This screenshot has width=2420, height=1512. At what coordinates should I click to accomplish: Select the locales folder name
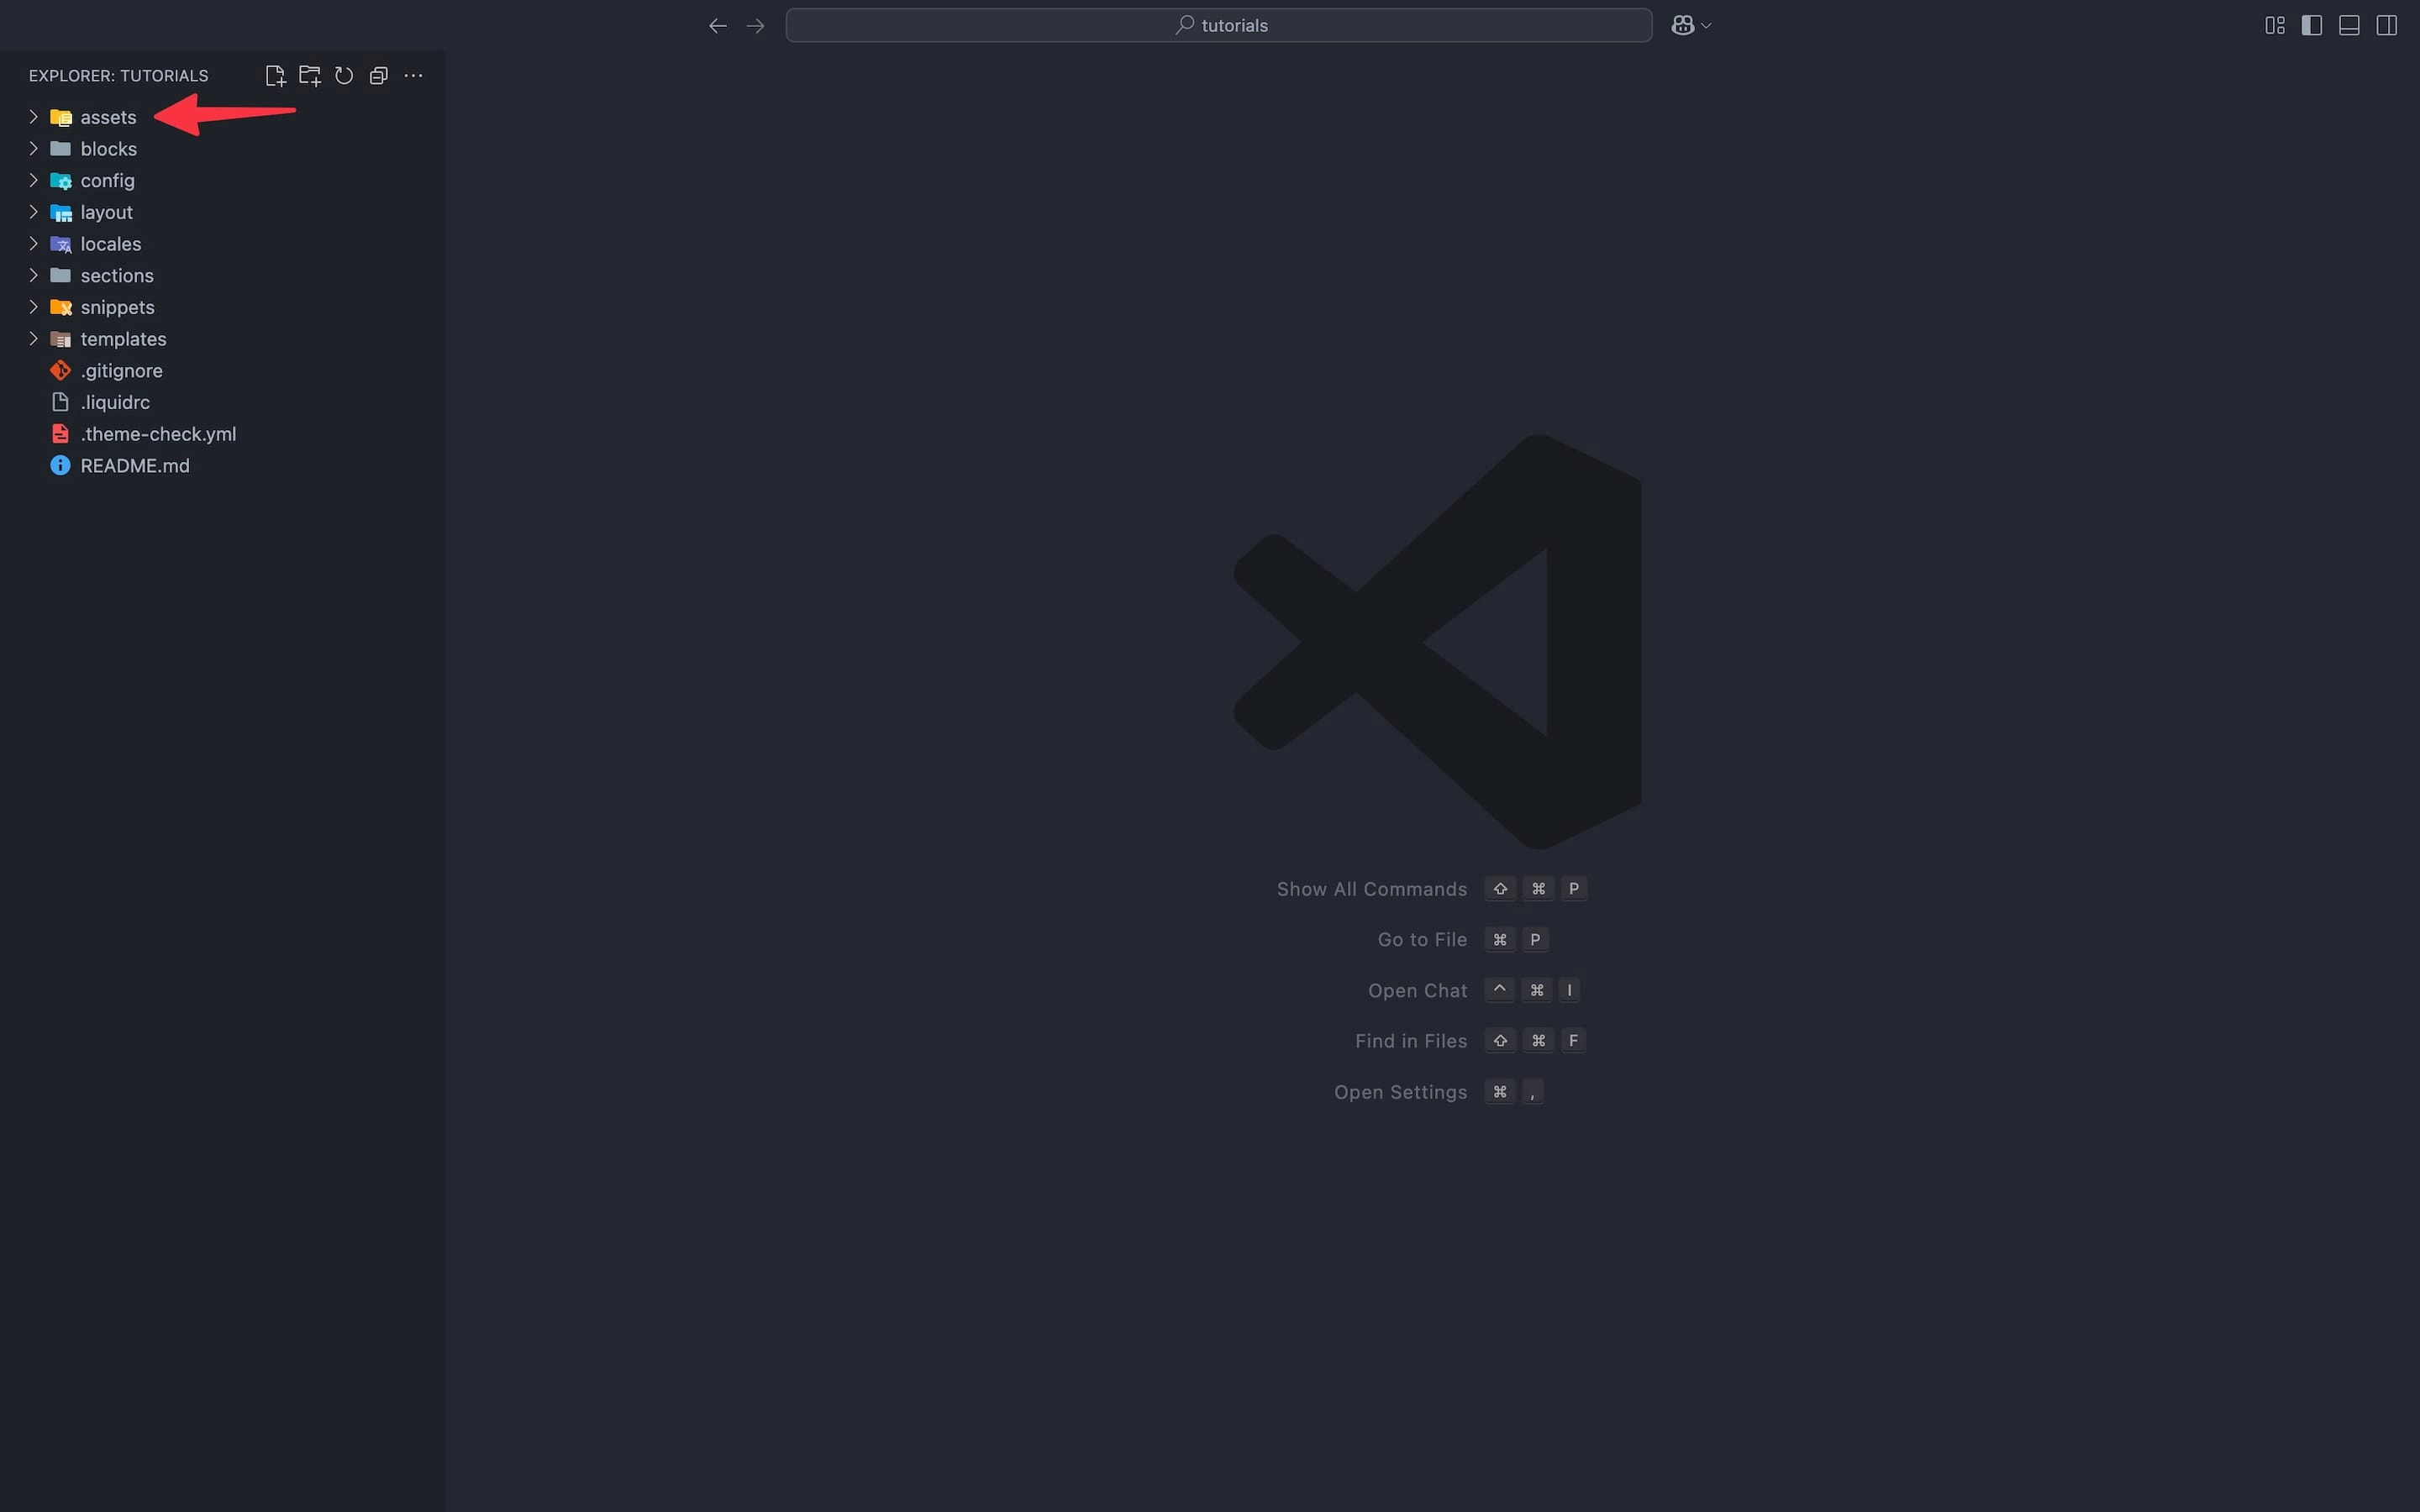click(x=111, y=244)
